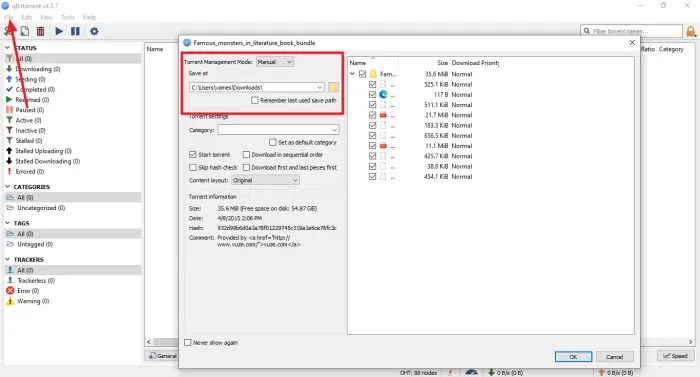Select Stalled Downloading (0) filter
Viewport: 700px width, 377px height.
point(47,161)
